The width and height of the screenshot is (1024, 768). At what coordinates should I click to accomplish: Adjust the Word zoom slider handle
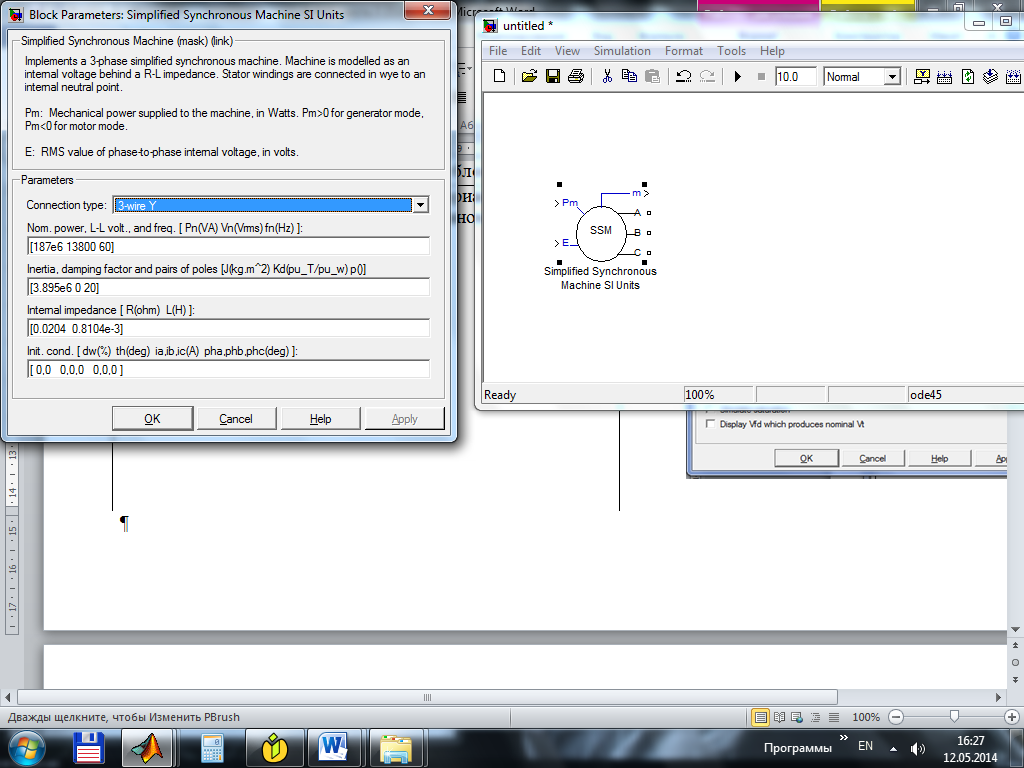(954, 717)
